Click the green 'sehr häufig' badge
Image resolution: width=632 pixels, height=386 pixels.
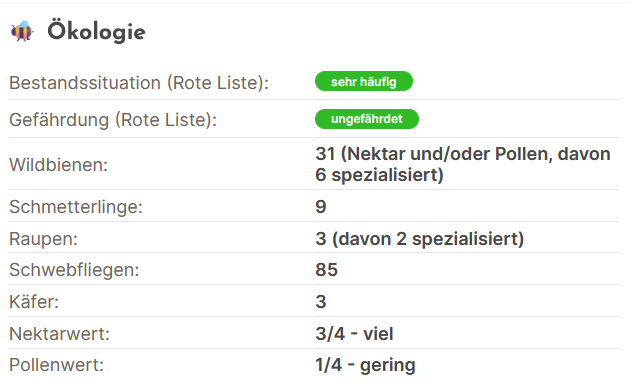click(x=364, y=81)
